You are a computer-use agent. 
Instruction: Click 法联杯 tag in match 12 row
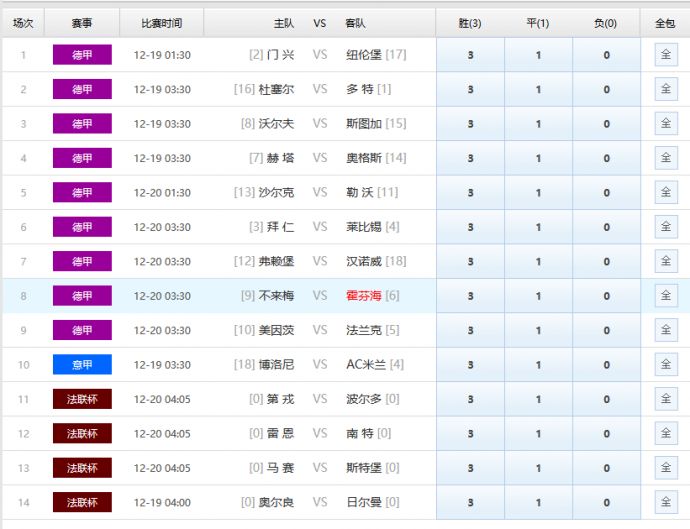pyautogui.click(x=82, y=433)
